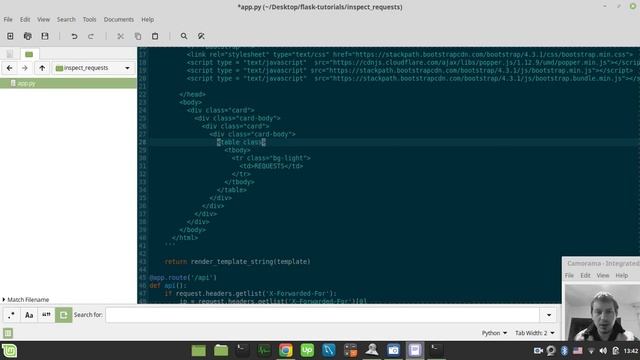The width and height of the screenshot is (640, 360).
Task: Open the Bluetooth tray icon
Action: point(564,351)
